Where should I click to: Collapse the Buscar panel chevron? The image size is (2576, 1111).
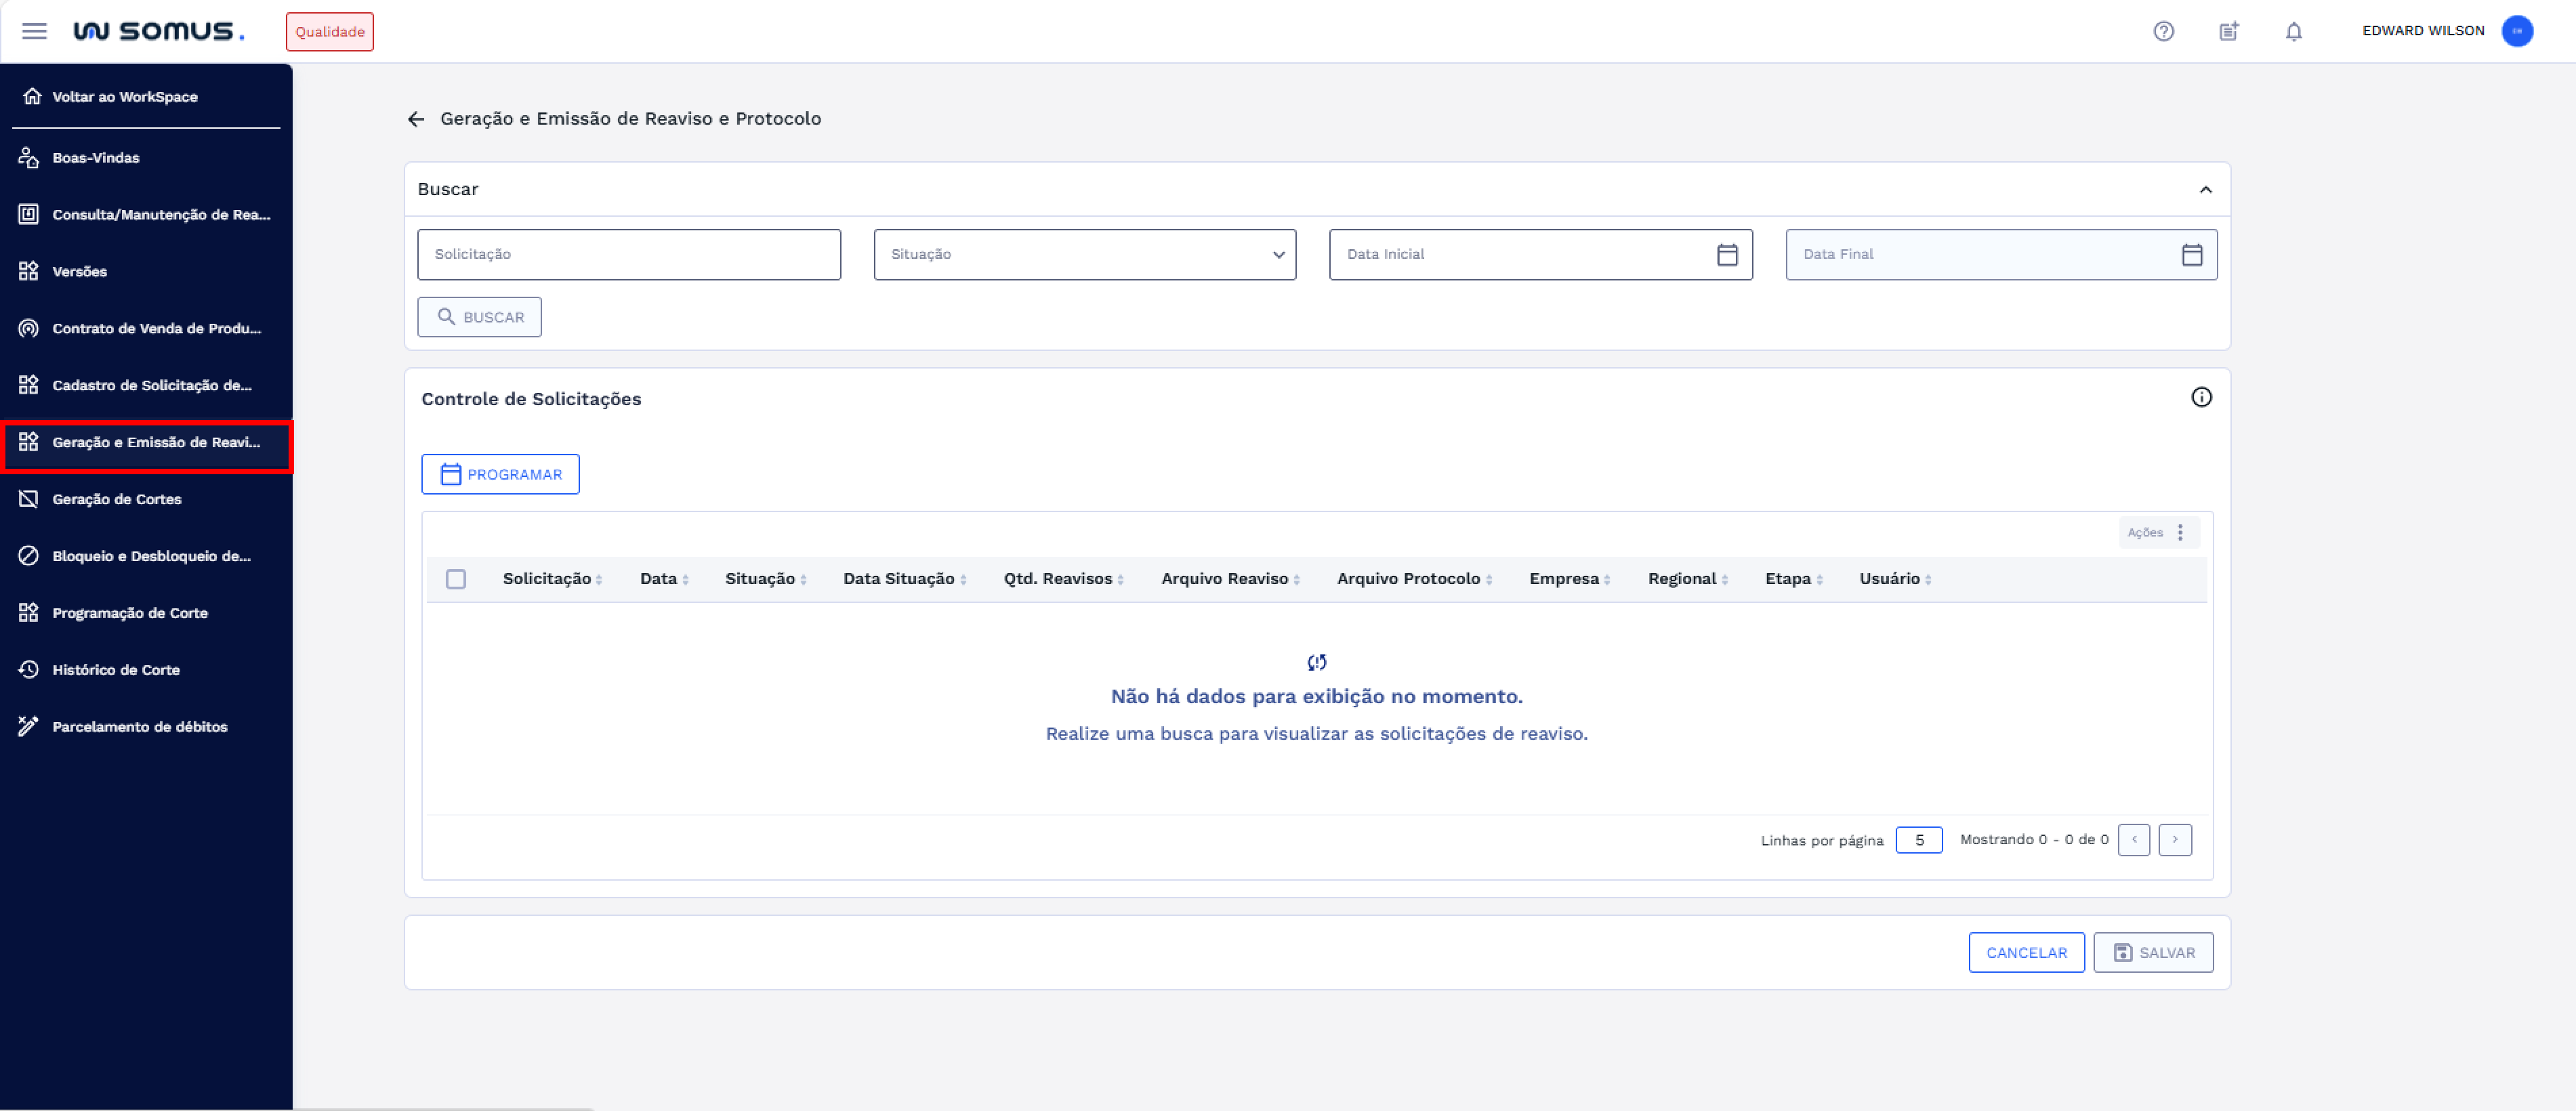click(2205, 190)
